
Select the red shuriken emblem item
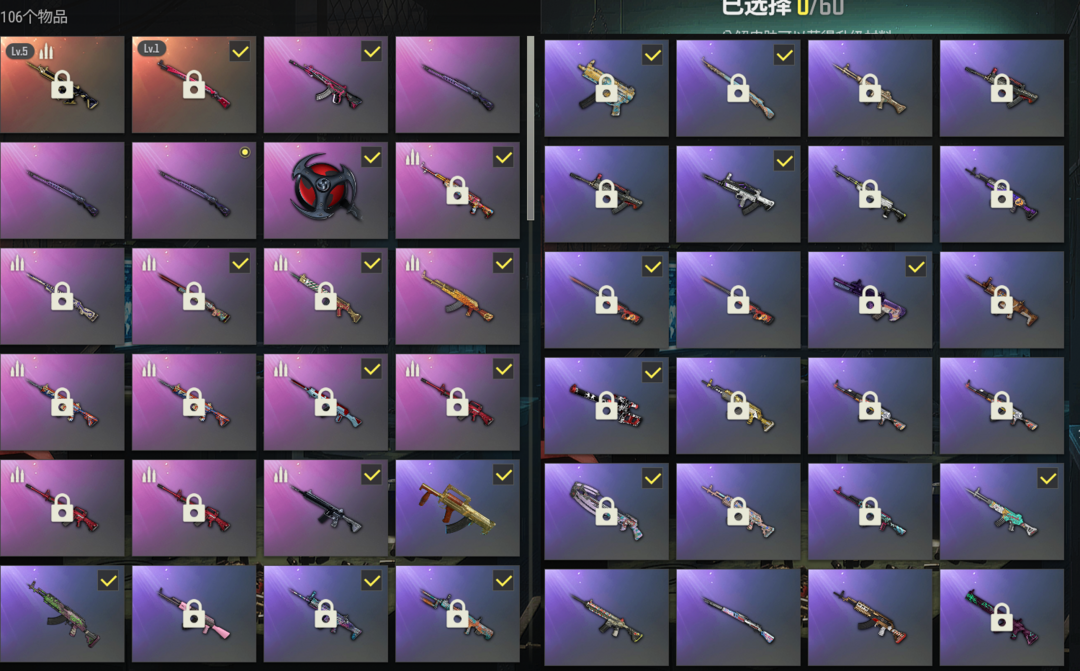[x=325, y=190]
